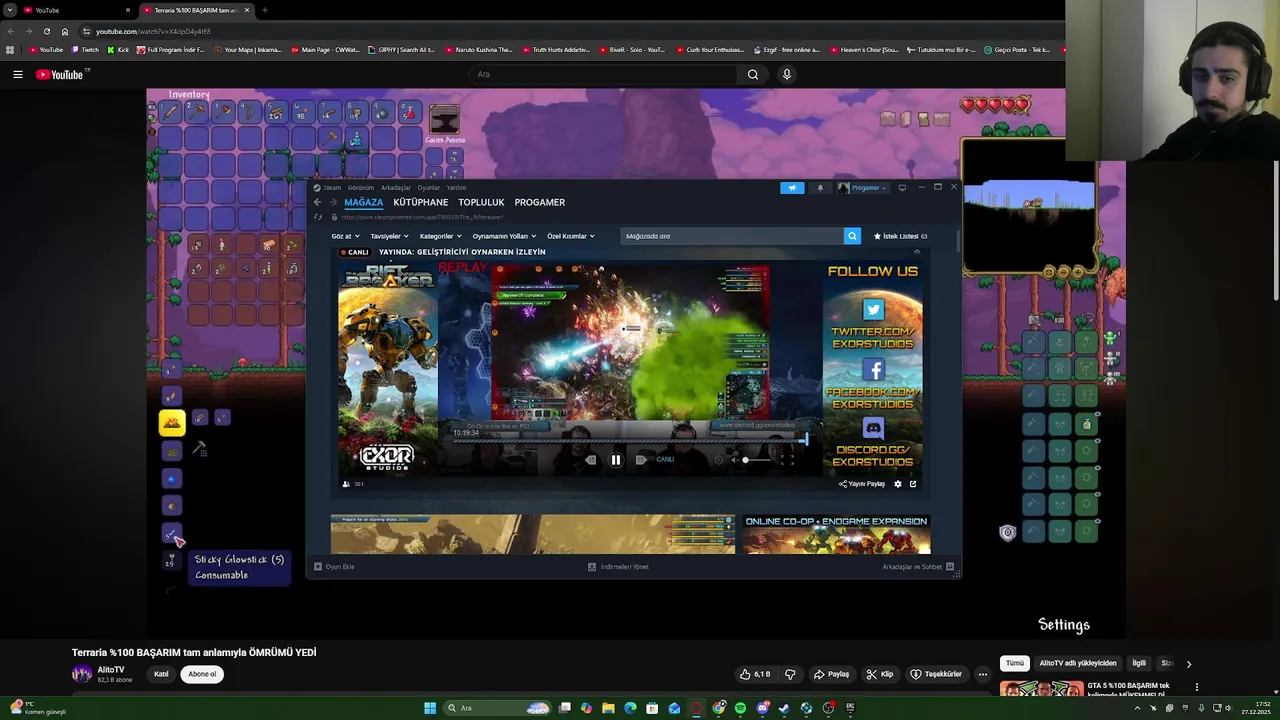This screenshot has width=1280, height=720.
Task: Open the Steam 'Oyunlar' menu
Action: point(428,187)
